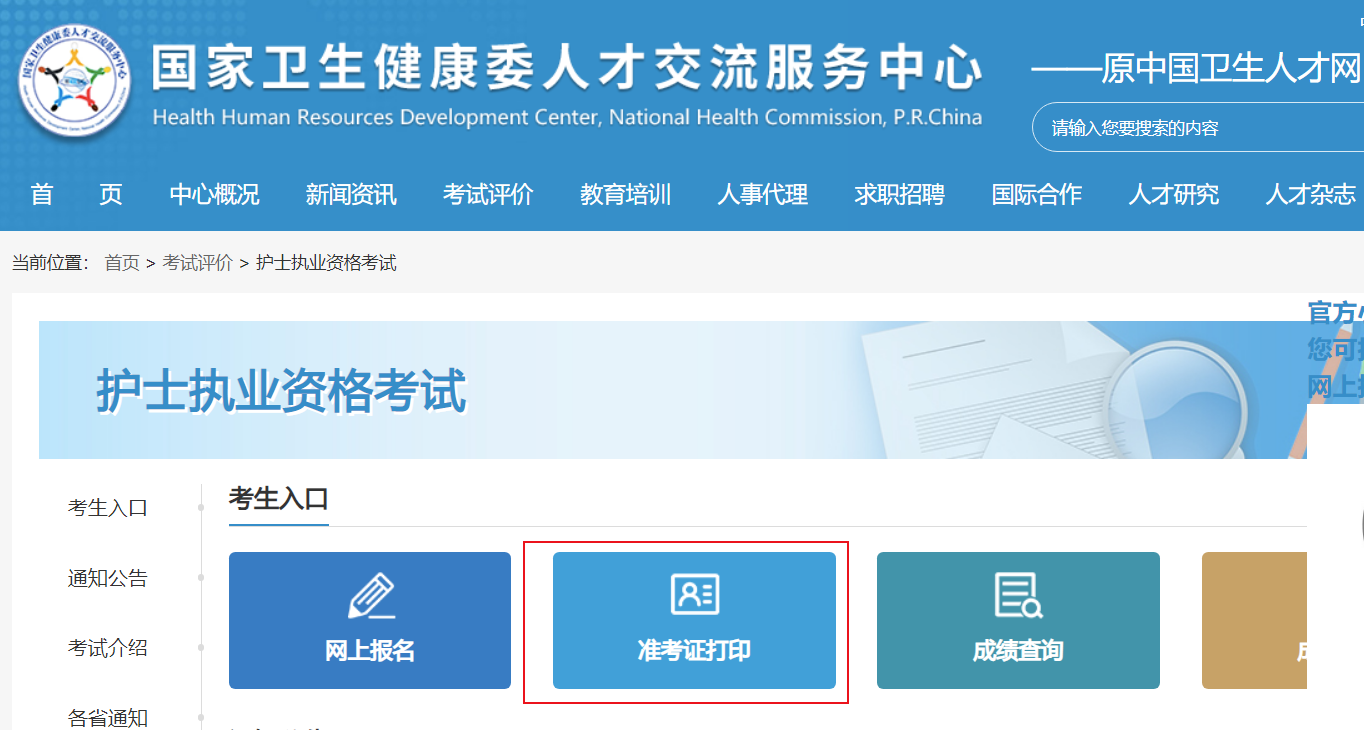
Task: Click the document search icon for 成绩查询
Action: pyautogui.click(x=1018, y=595)
